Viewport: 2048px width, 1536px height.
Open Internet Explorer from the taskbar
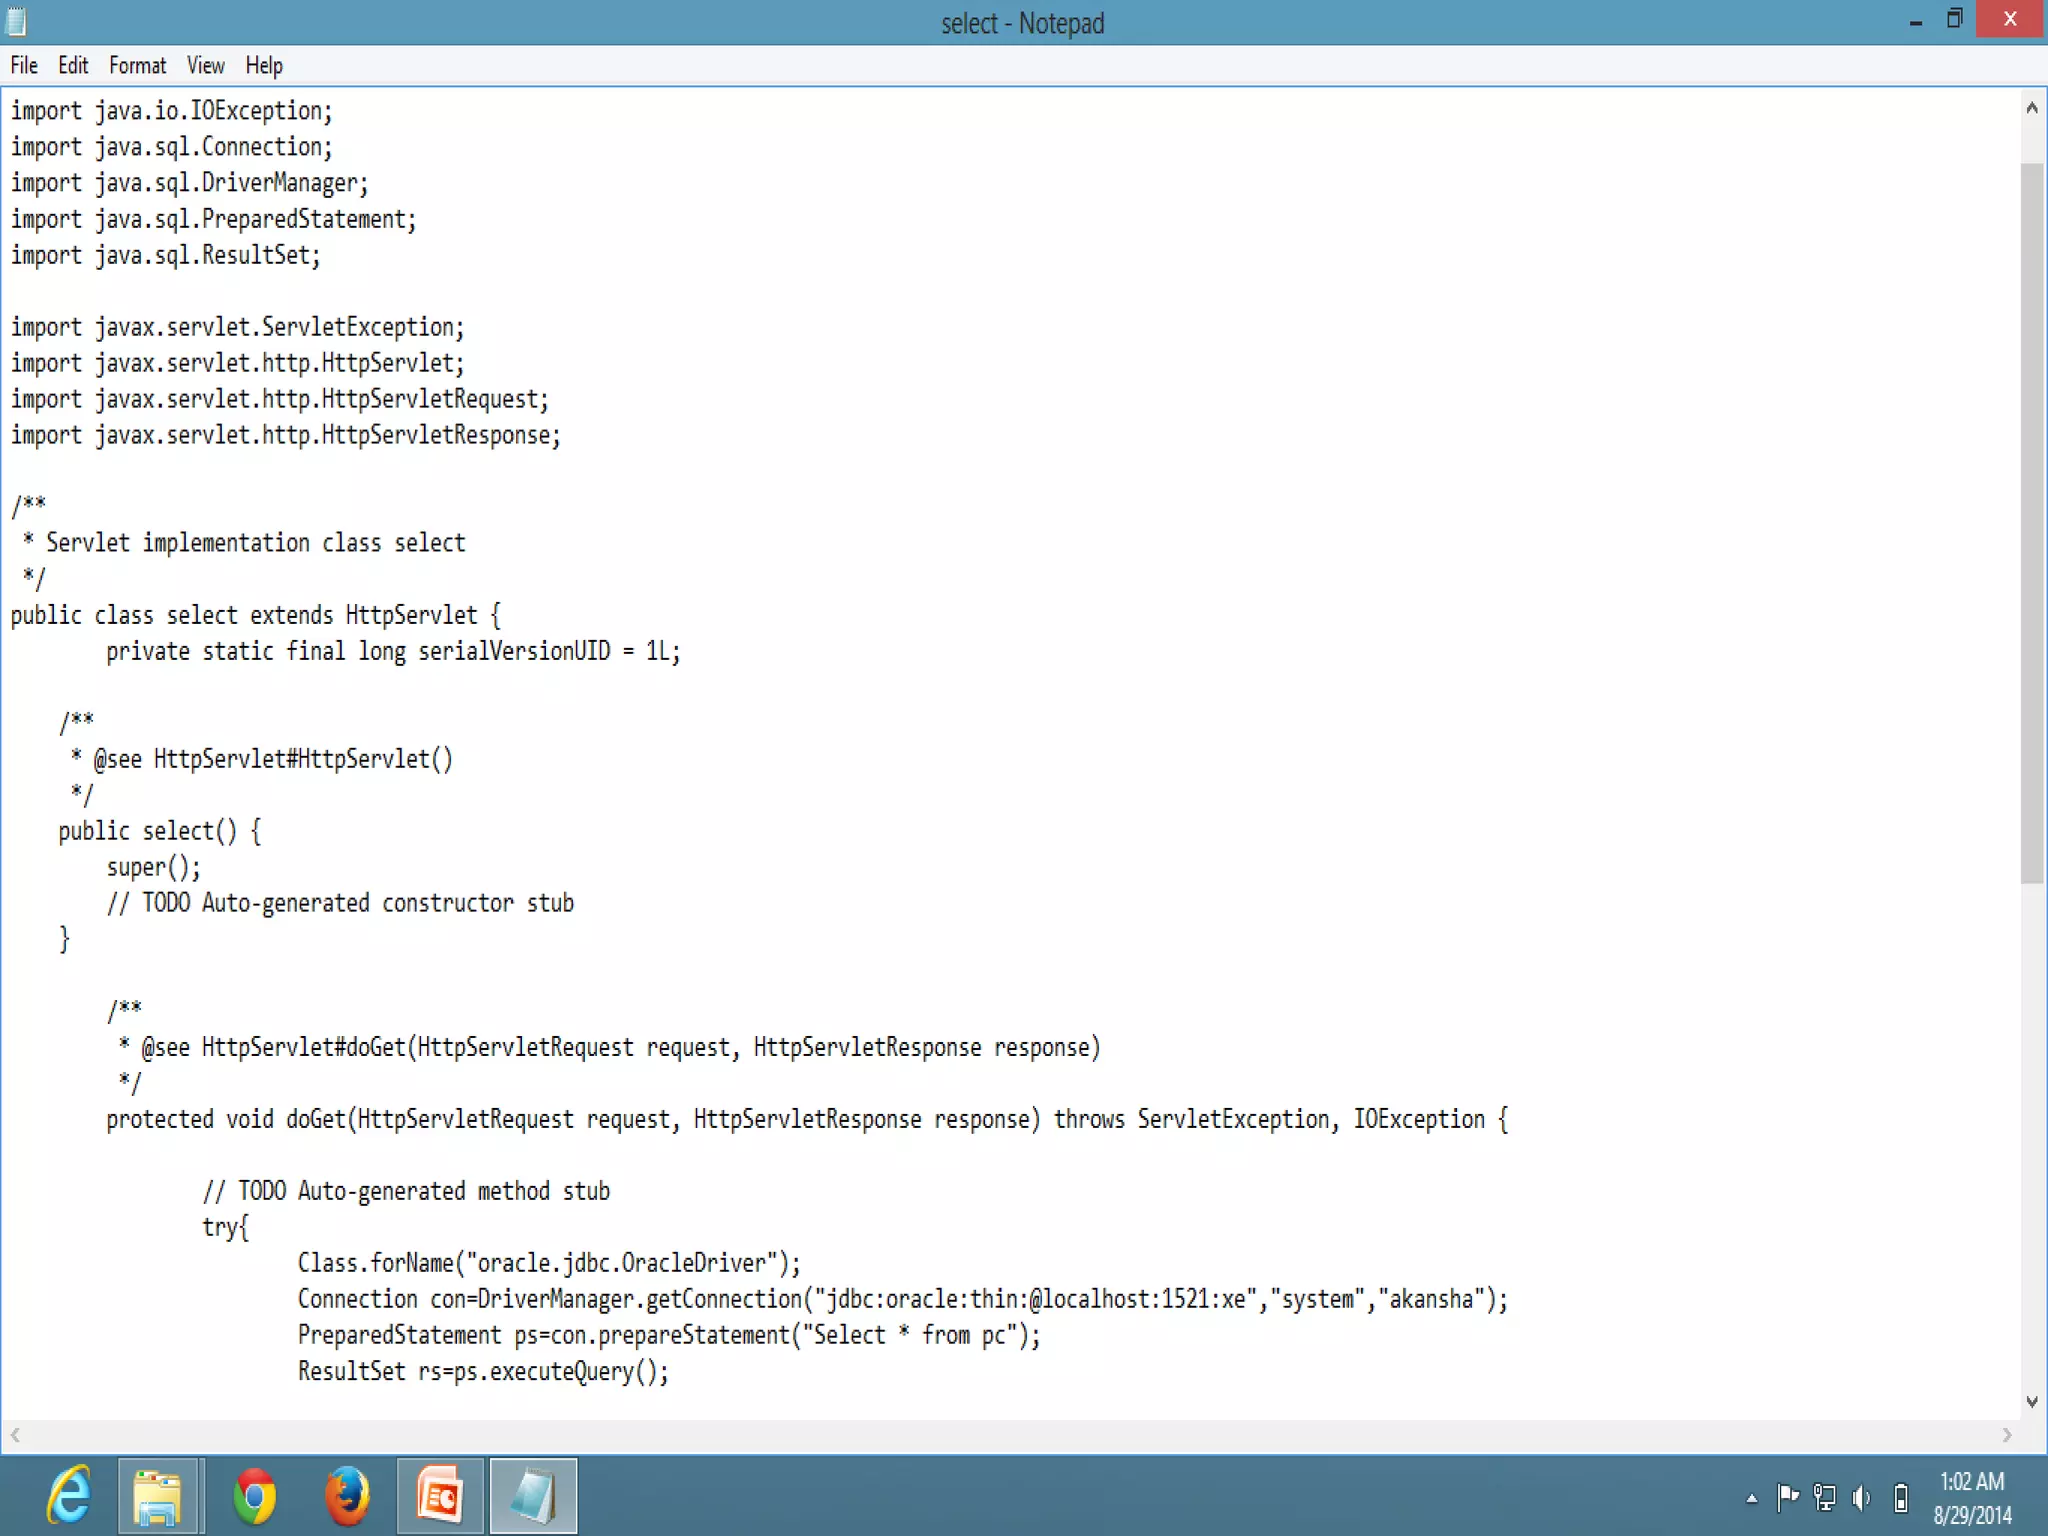click(69, 1496)
